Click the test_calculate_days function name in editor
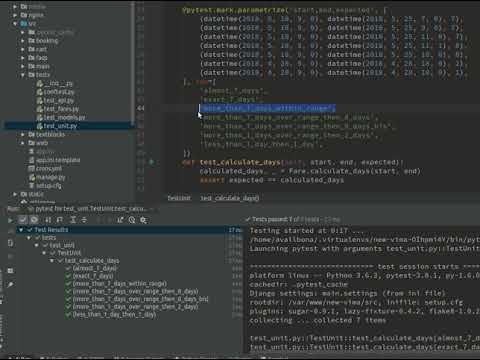 tap(240, 162)
